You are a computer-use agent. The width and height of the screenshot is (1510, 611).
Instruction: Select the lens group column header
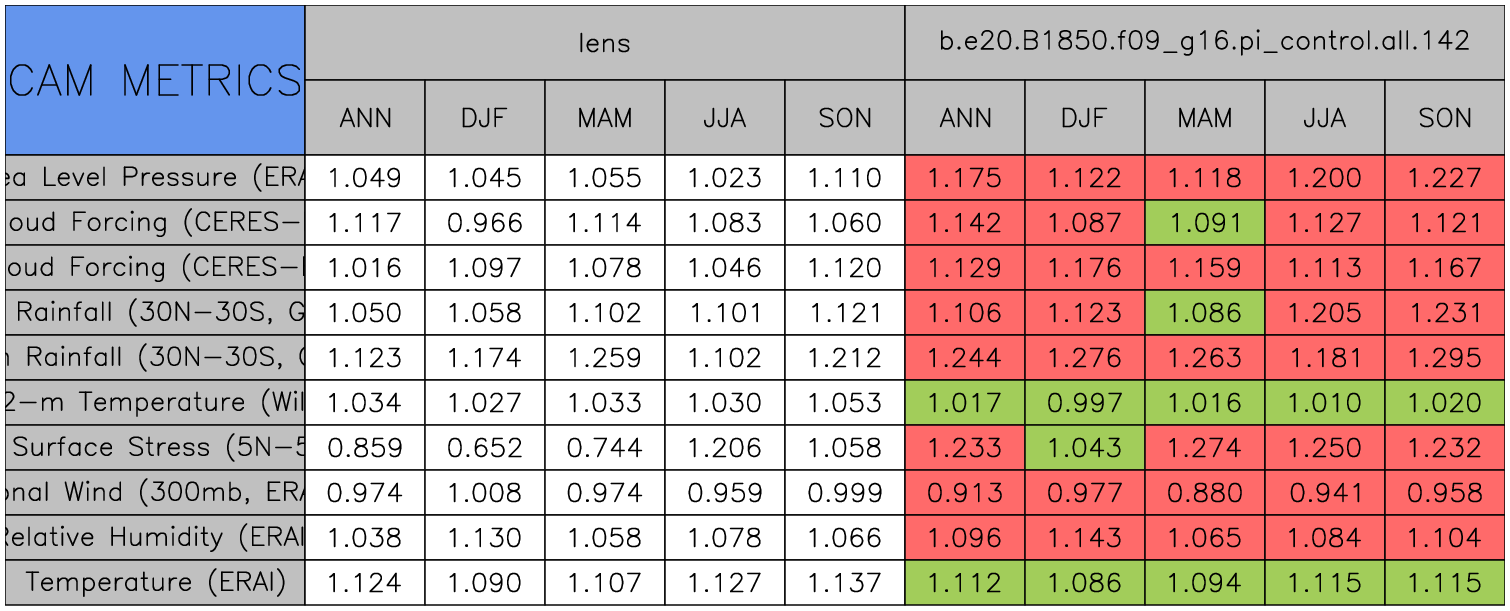point(604,42)
